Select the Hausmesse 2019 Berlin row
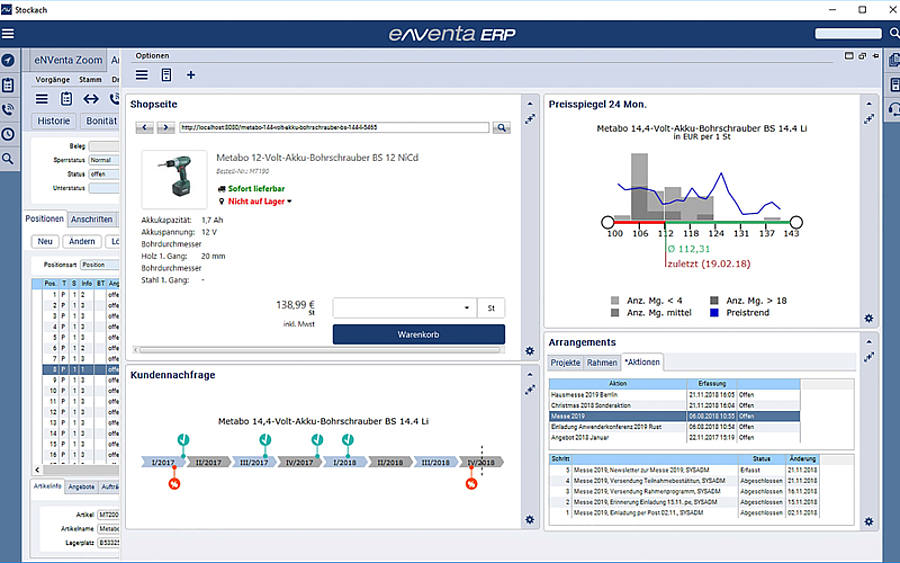 (674, 395)
